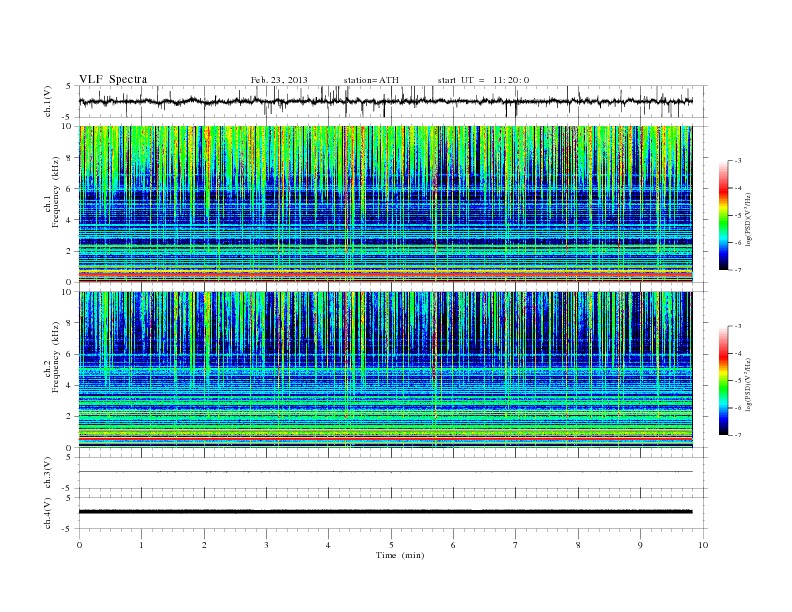Click the time axis tick label '10'
The width and height of the screenshot is (792, 612).
point(703,545)
